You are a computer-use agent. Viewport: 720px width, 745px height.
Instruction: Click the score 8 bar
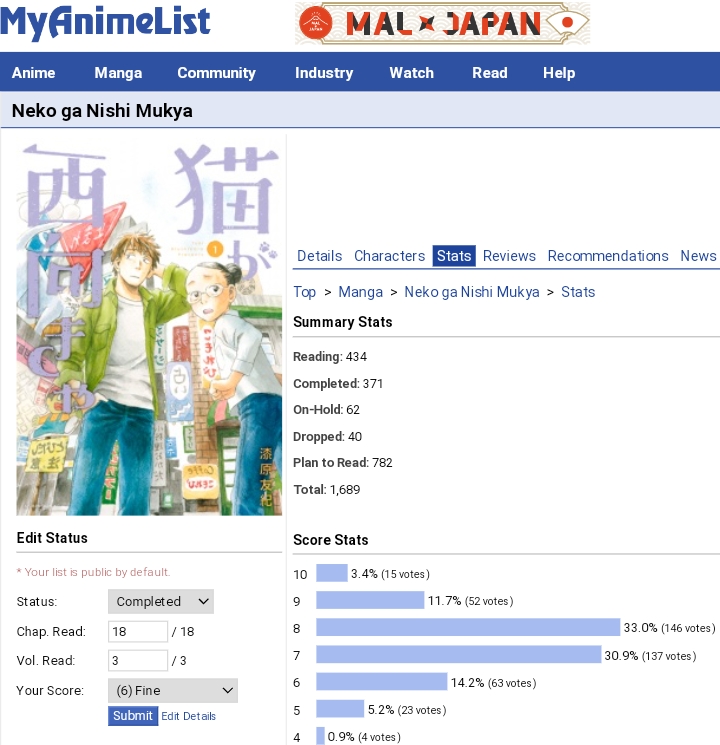(x=468, y=627)
